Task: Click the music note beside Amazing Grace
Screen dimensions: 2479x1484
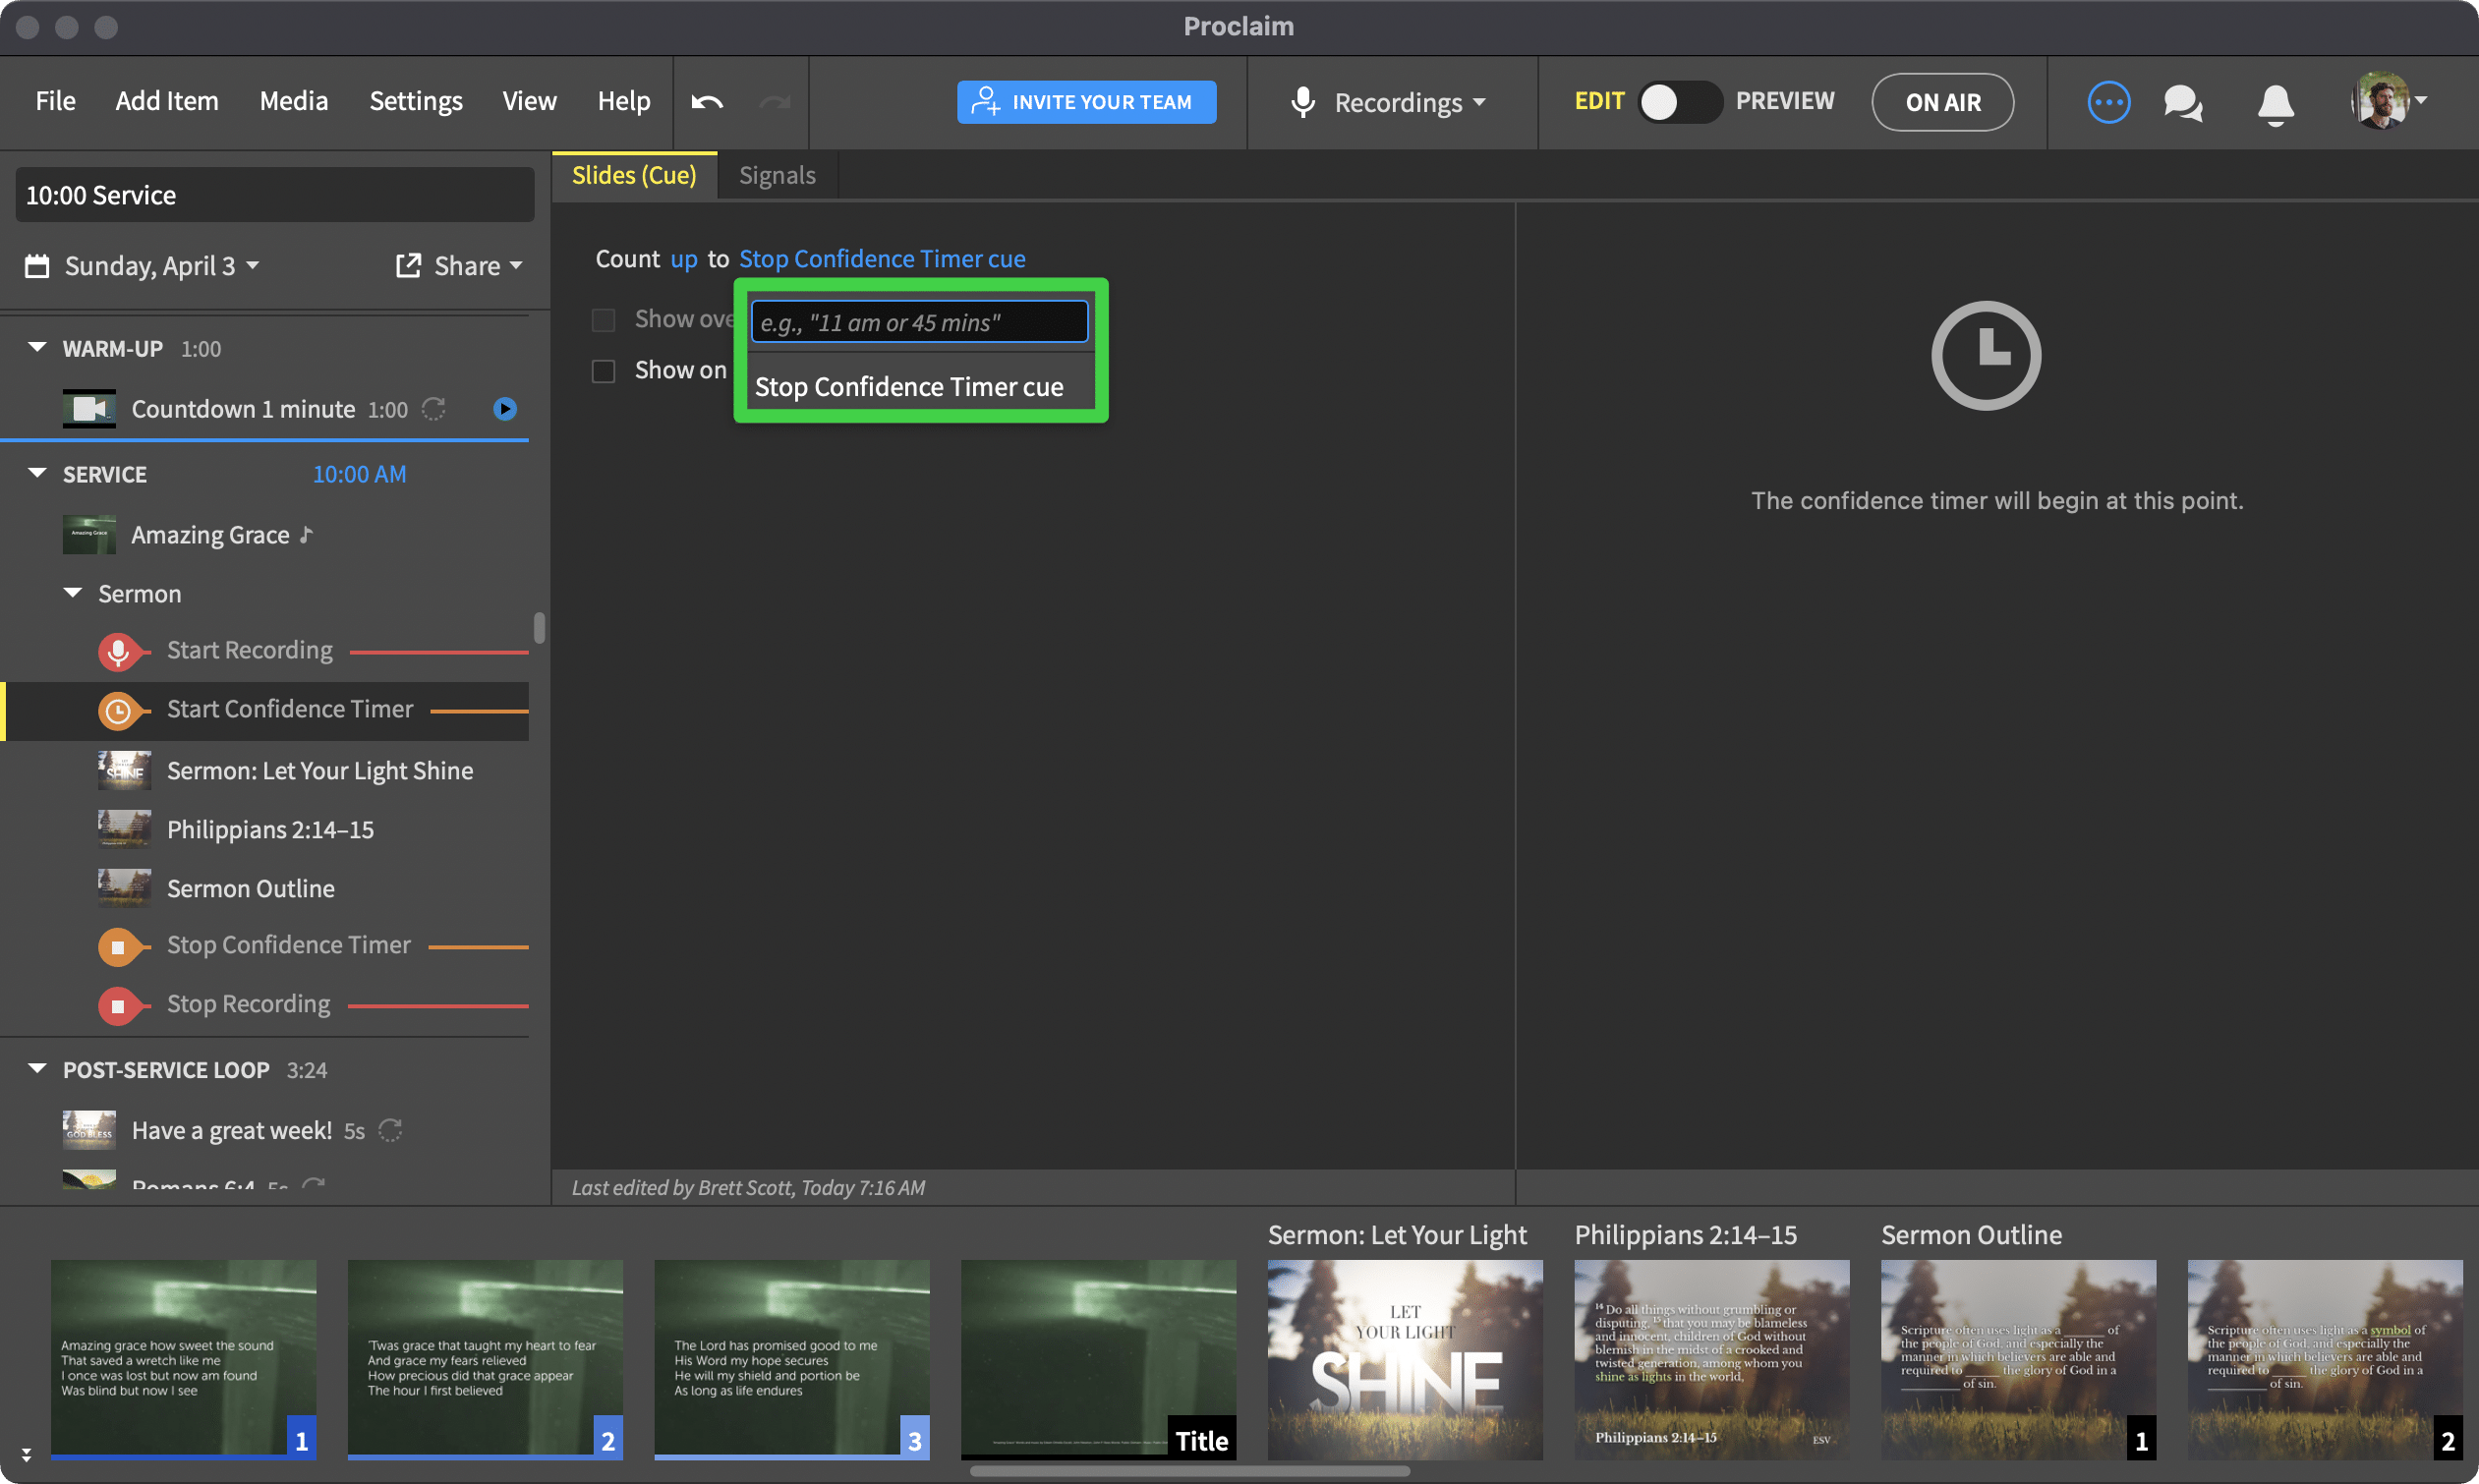Action: (x=306, y=535)
